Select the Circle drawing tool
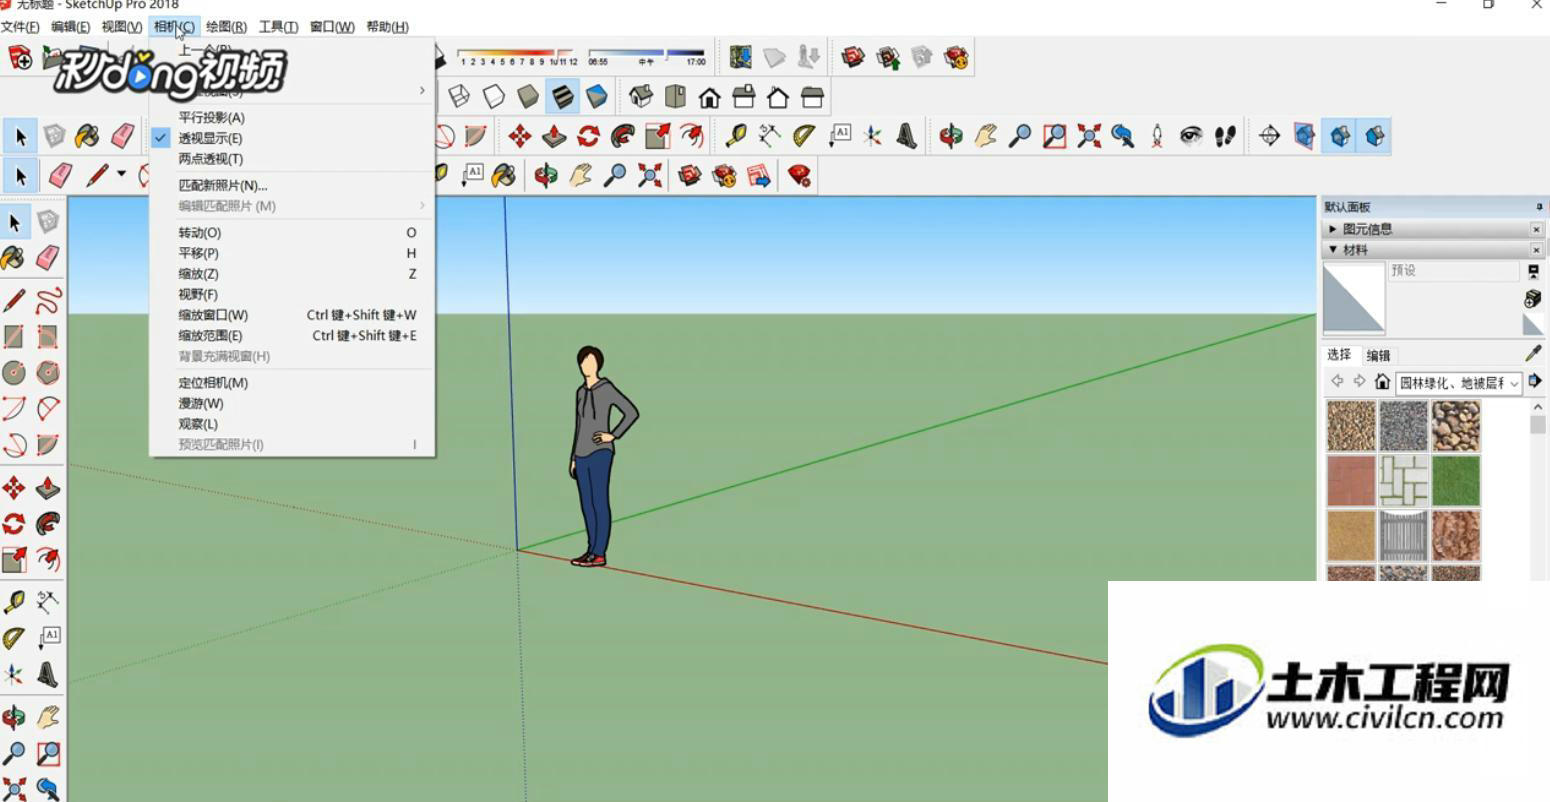This screenshot has height=802, width=1550. (14, 373)
